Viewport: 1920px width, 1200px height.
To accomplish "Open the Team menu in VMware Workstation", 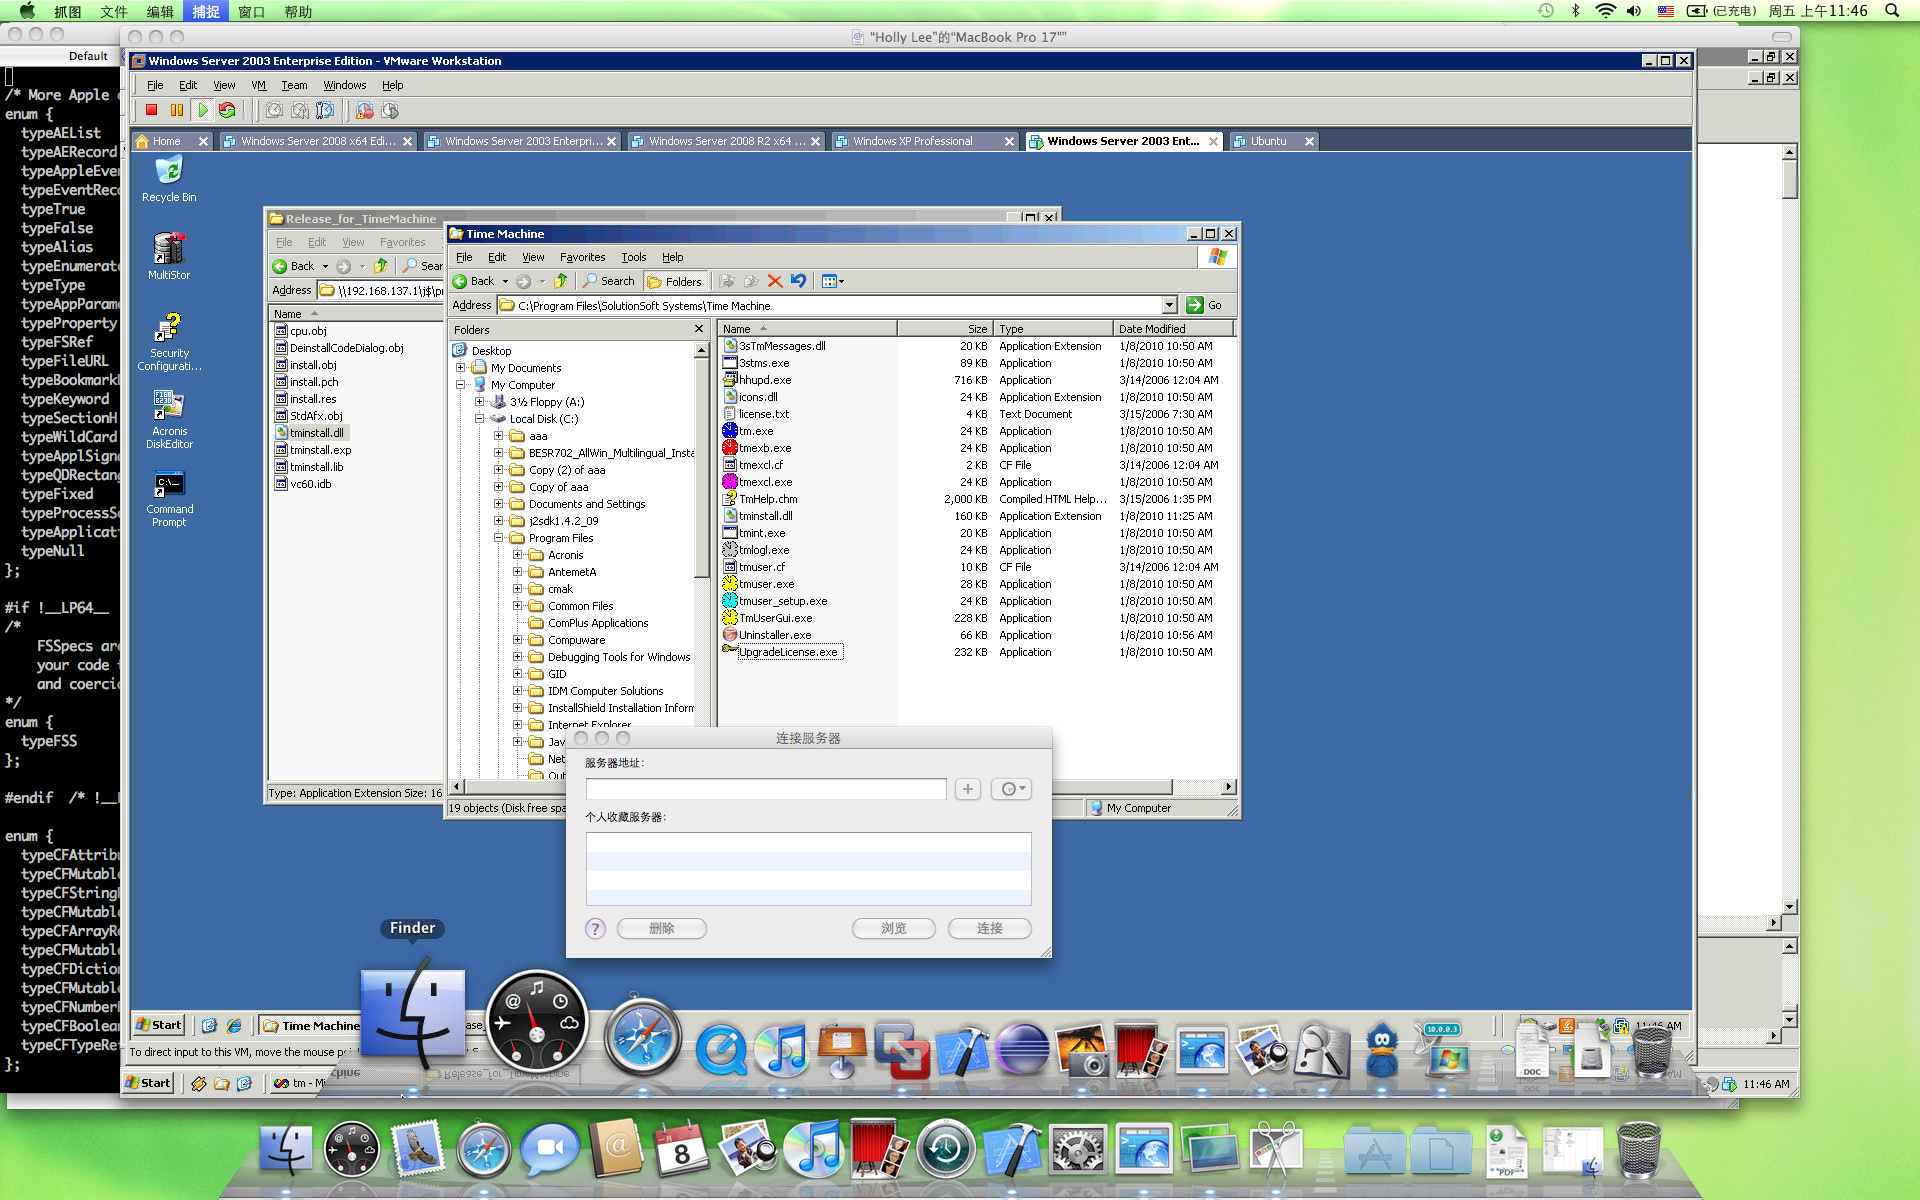I will (294, 85).
